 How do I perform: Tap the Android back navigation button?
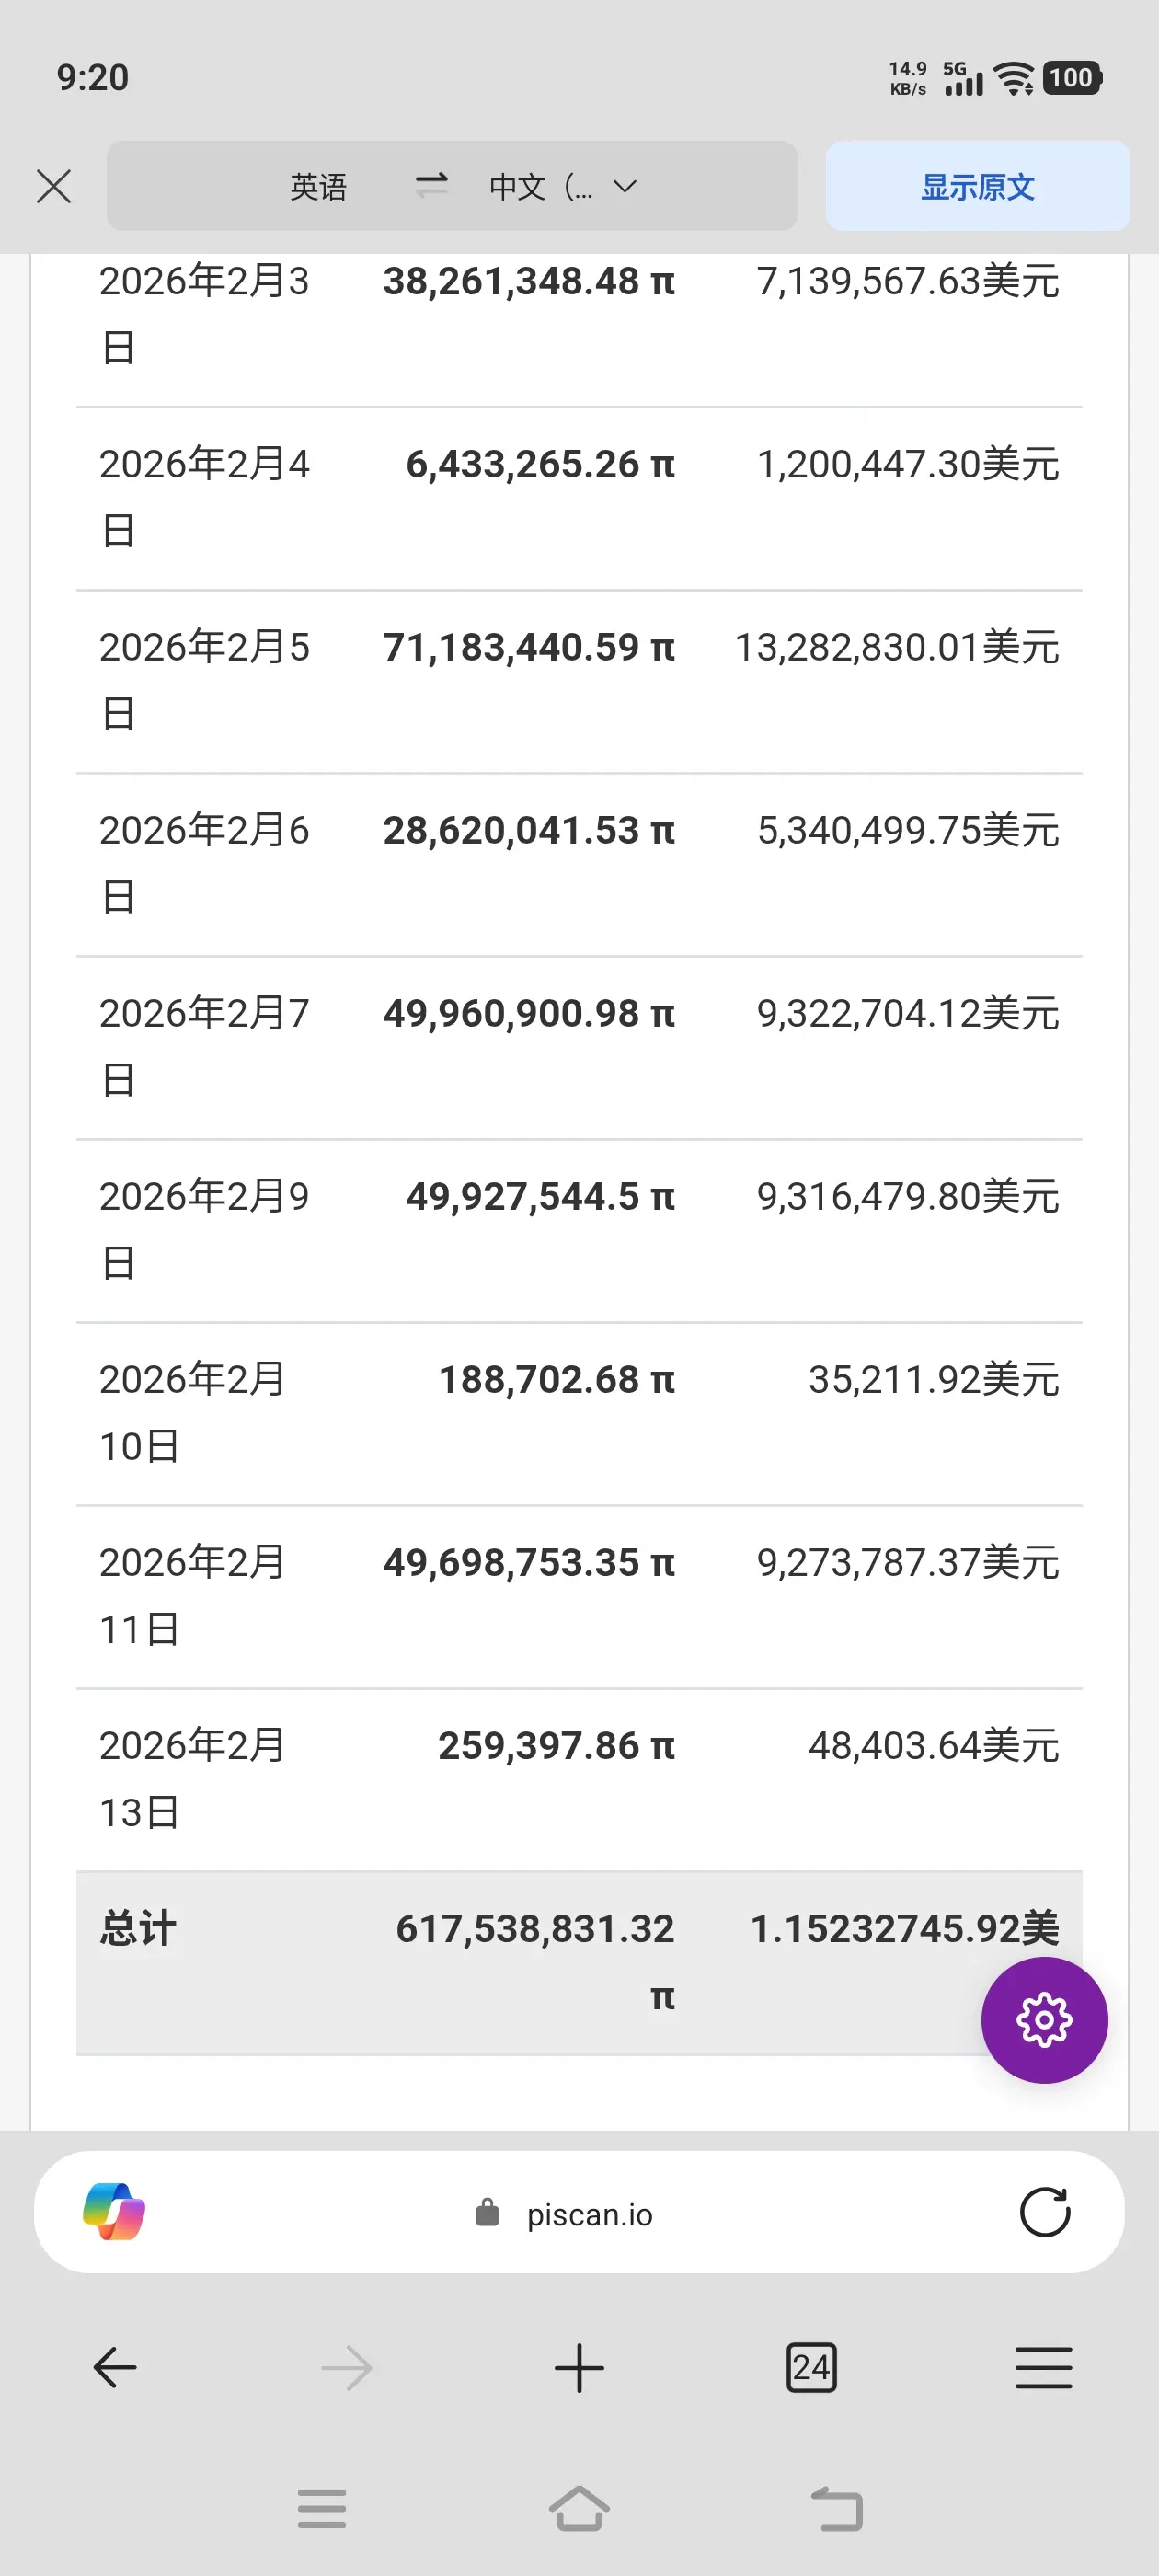836,2508
